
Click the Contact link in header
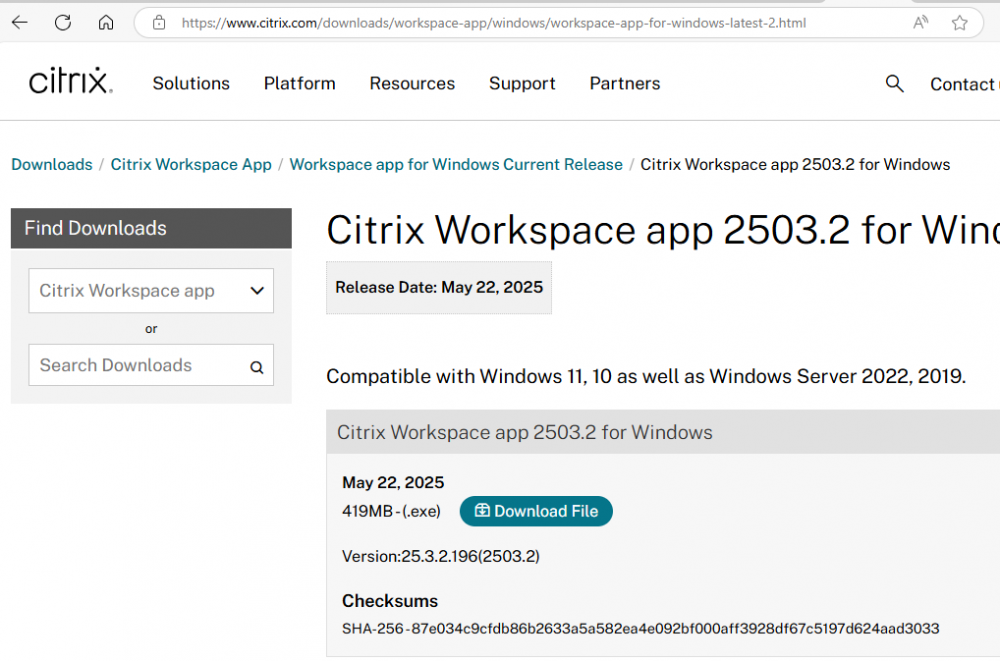click(x=964, y=84)
